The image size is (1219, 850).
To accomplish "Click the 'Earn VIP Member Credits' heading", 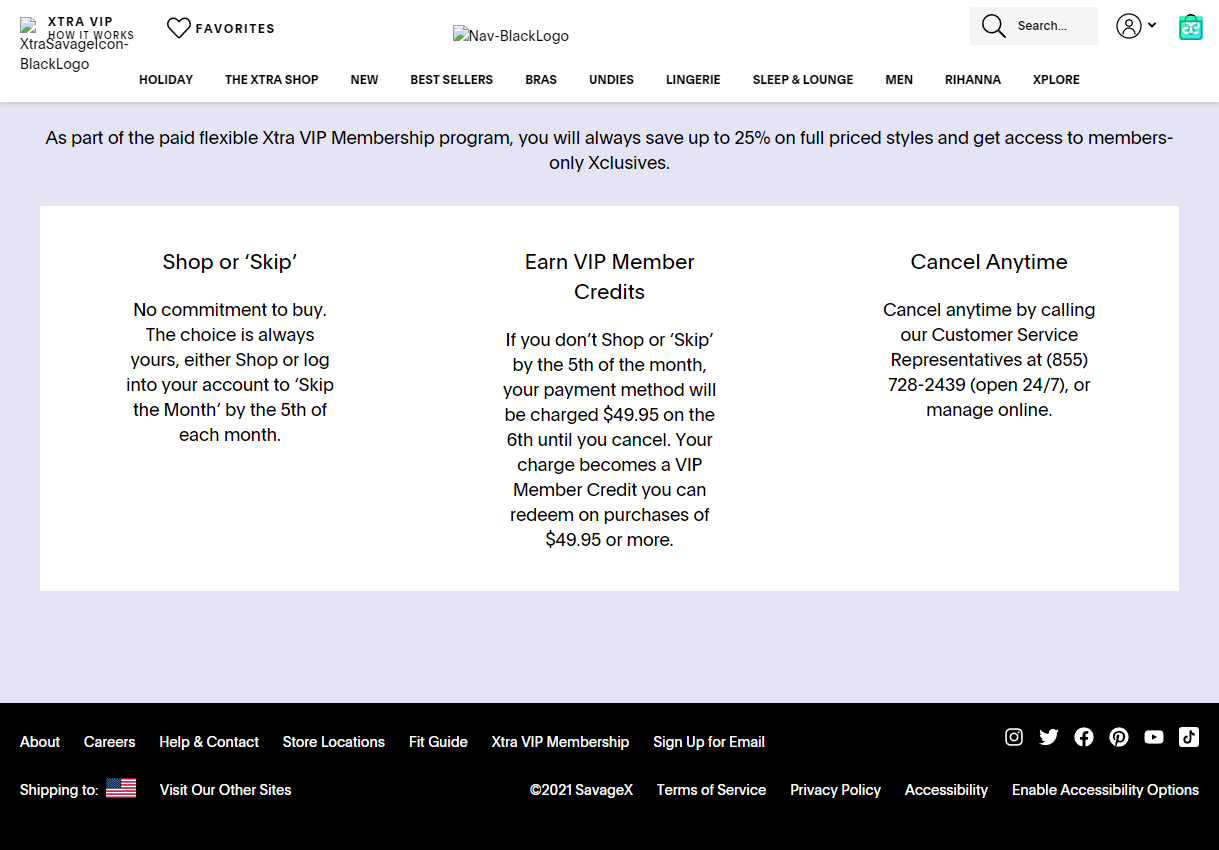I will [609, 277].
